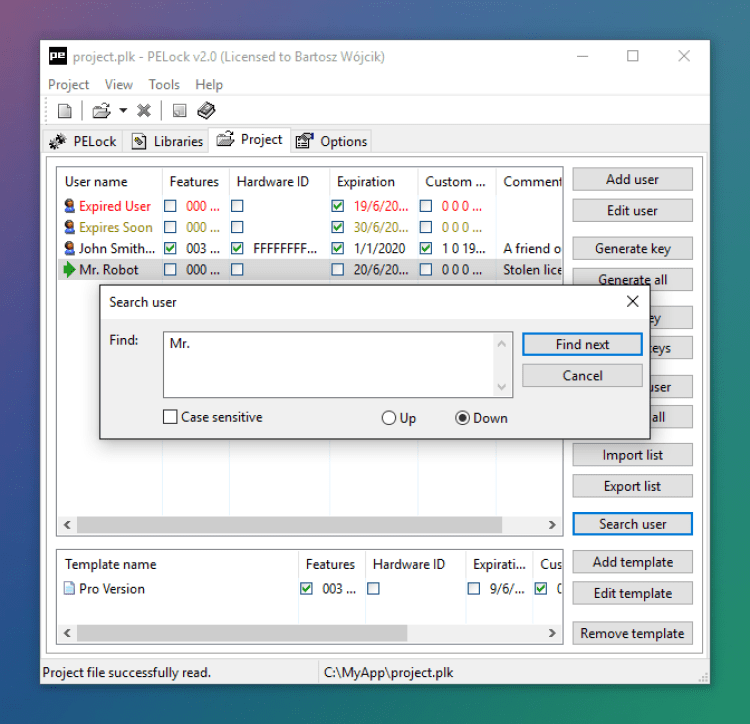750x724 pixels.
Task: Cancel the Search user dialog
Action: (582, 375)
